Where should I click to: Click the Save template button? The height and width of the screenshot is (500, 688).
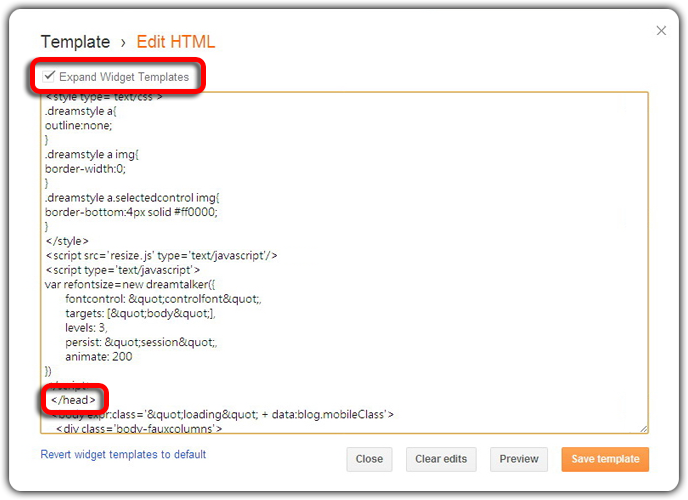coord(605,459)
